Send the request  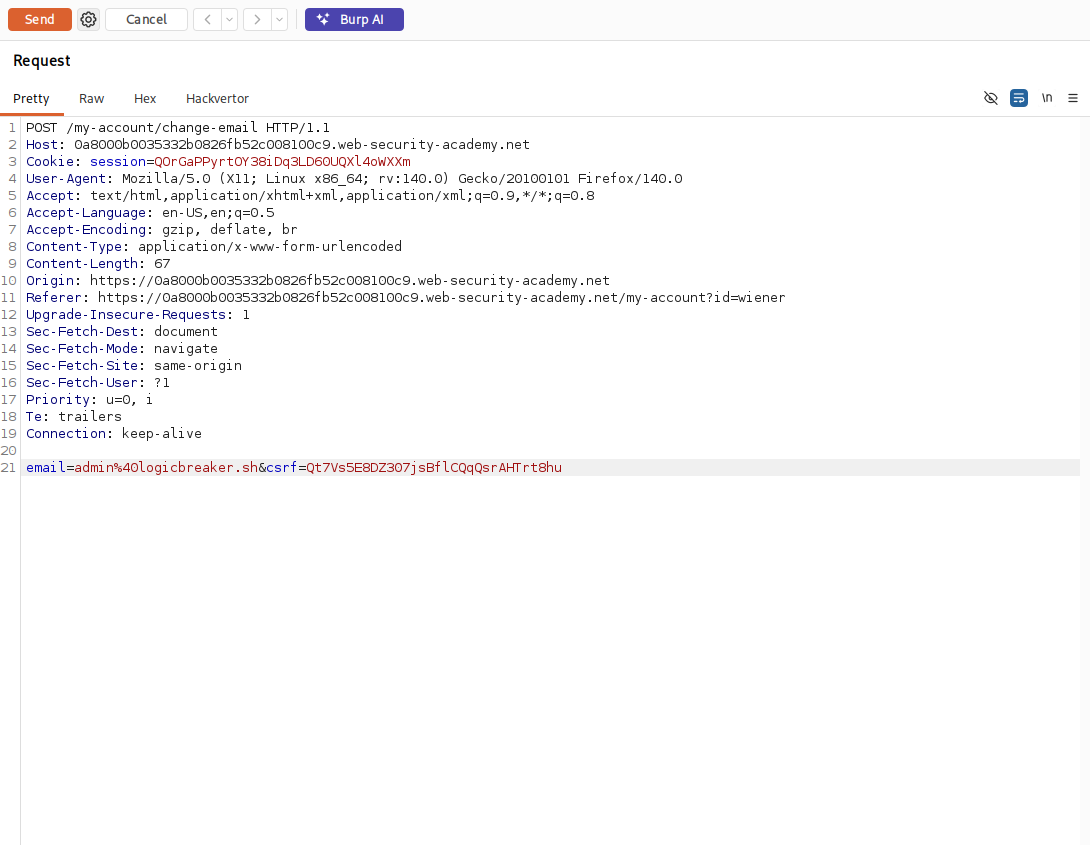pyautogui.click(x=40, y=19)
